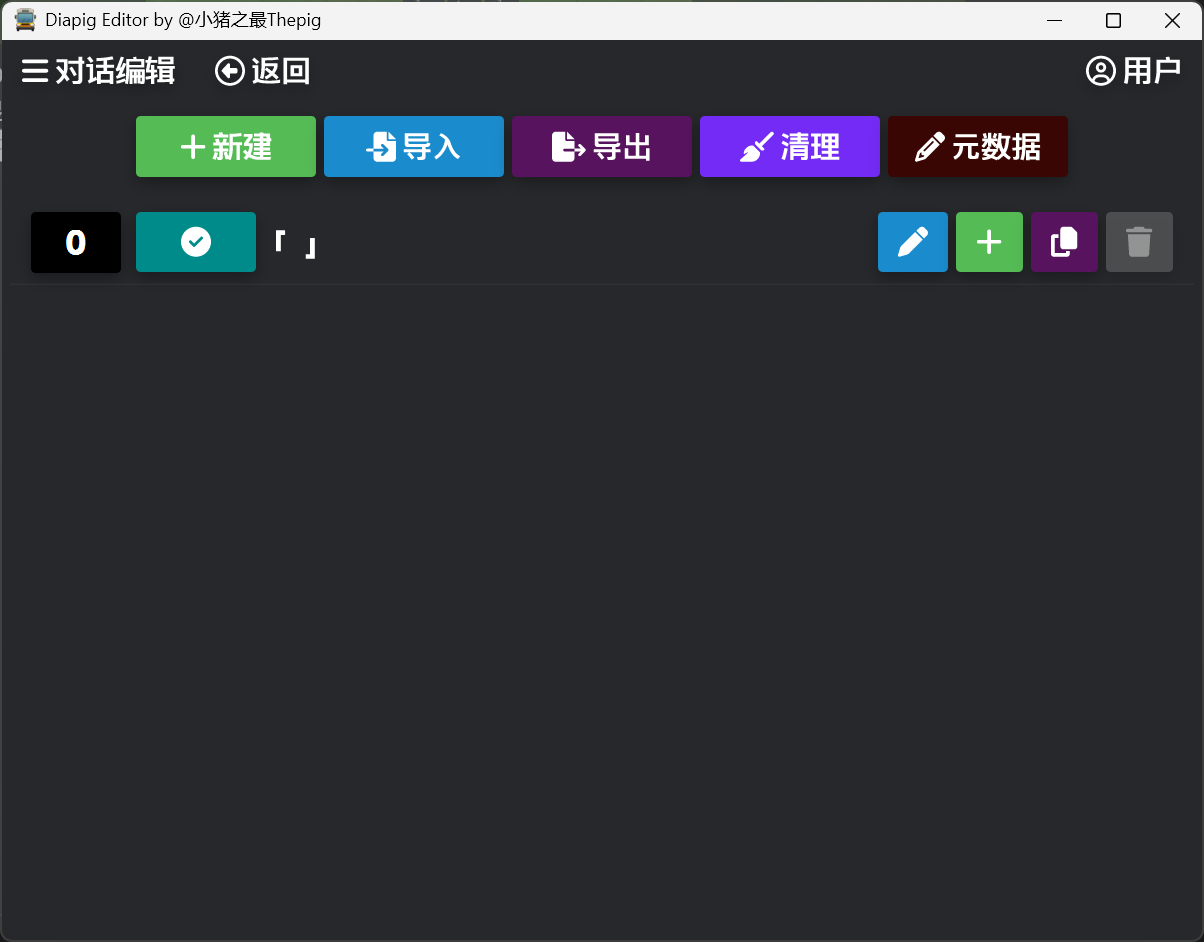Screen dimensions: 1204x942
Task: Click the Diapig Editor title bar app icon
Action: tap(25, 20)
